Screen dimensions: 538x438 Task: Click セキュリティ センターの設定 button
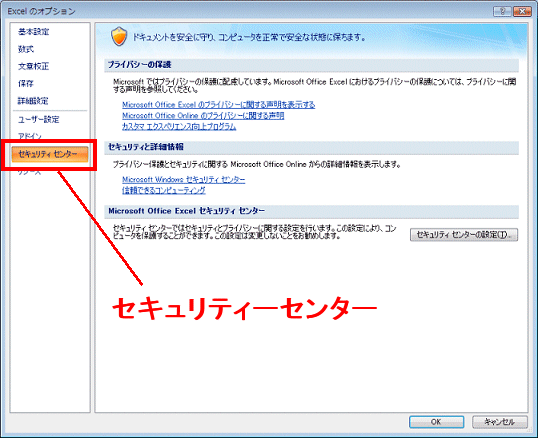click(x=464, y=235)
